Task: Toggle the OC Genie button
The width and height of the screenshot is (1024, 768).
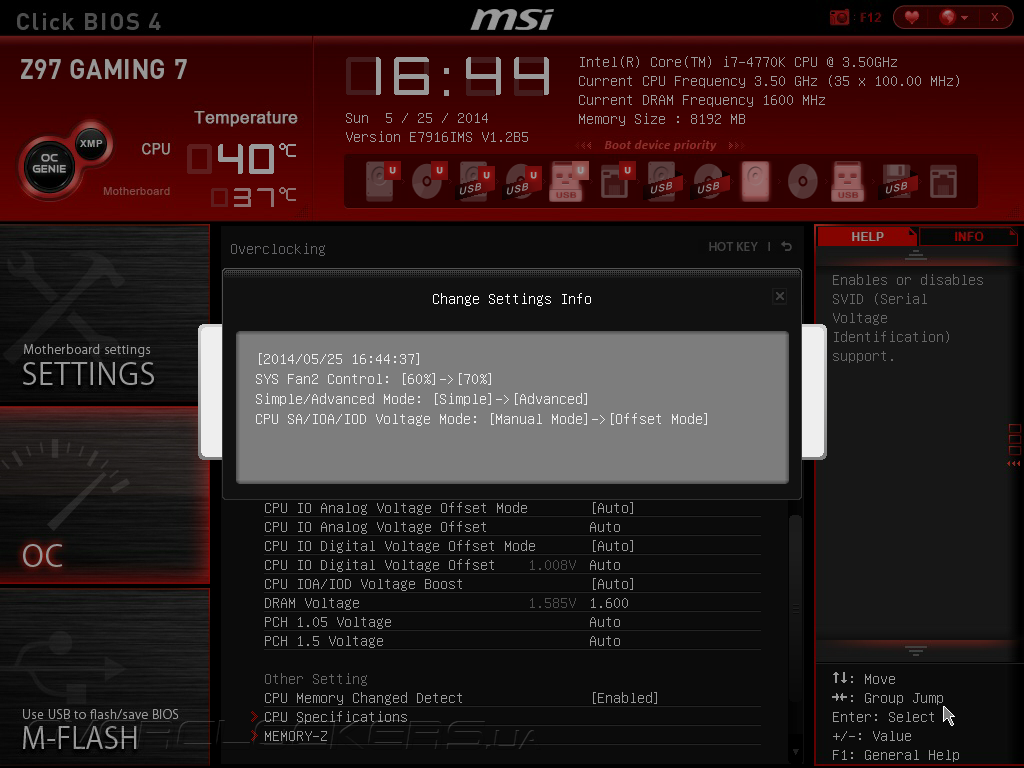Action: 49,163
